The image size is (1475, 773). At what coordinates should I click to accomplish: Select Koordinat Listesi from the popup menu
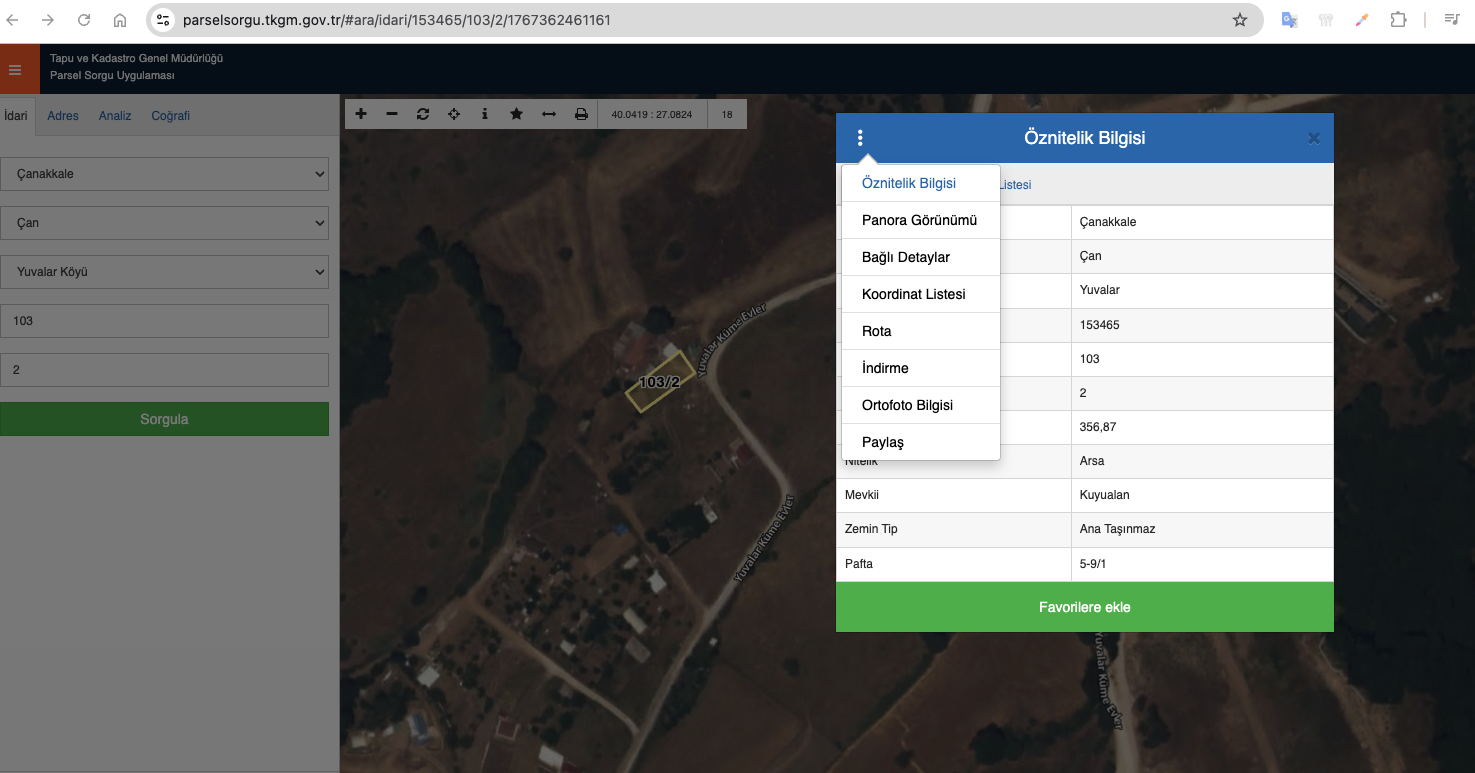click(x=914, y=294)
